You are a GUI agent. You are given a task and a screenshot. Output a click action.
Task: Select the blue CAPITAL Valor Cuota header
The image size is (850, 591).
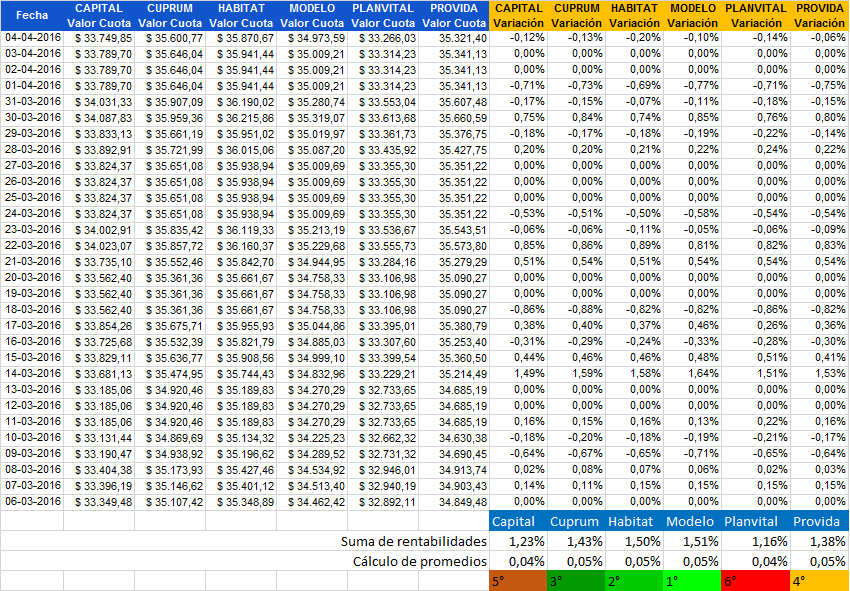click(x=99, y=16)
